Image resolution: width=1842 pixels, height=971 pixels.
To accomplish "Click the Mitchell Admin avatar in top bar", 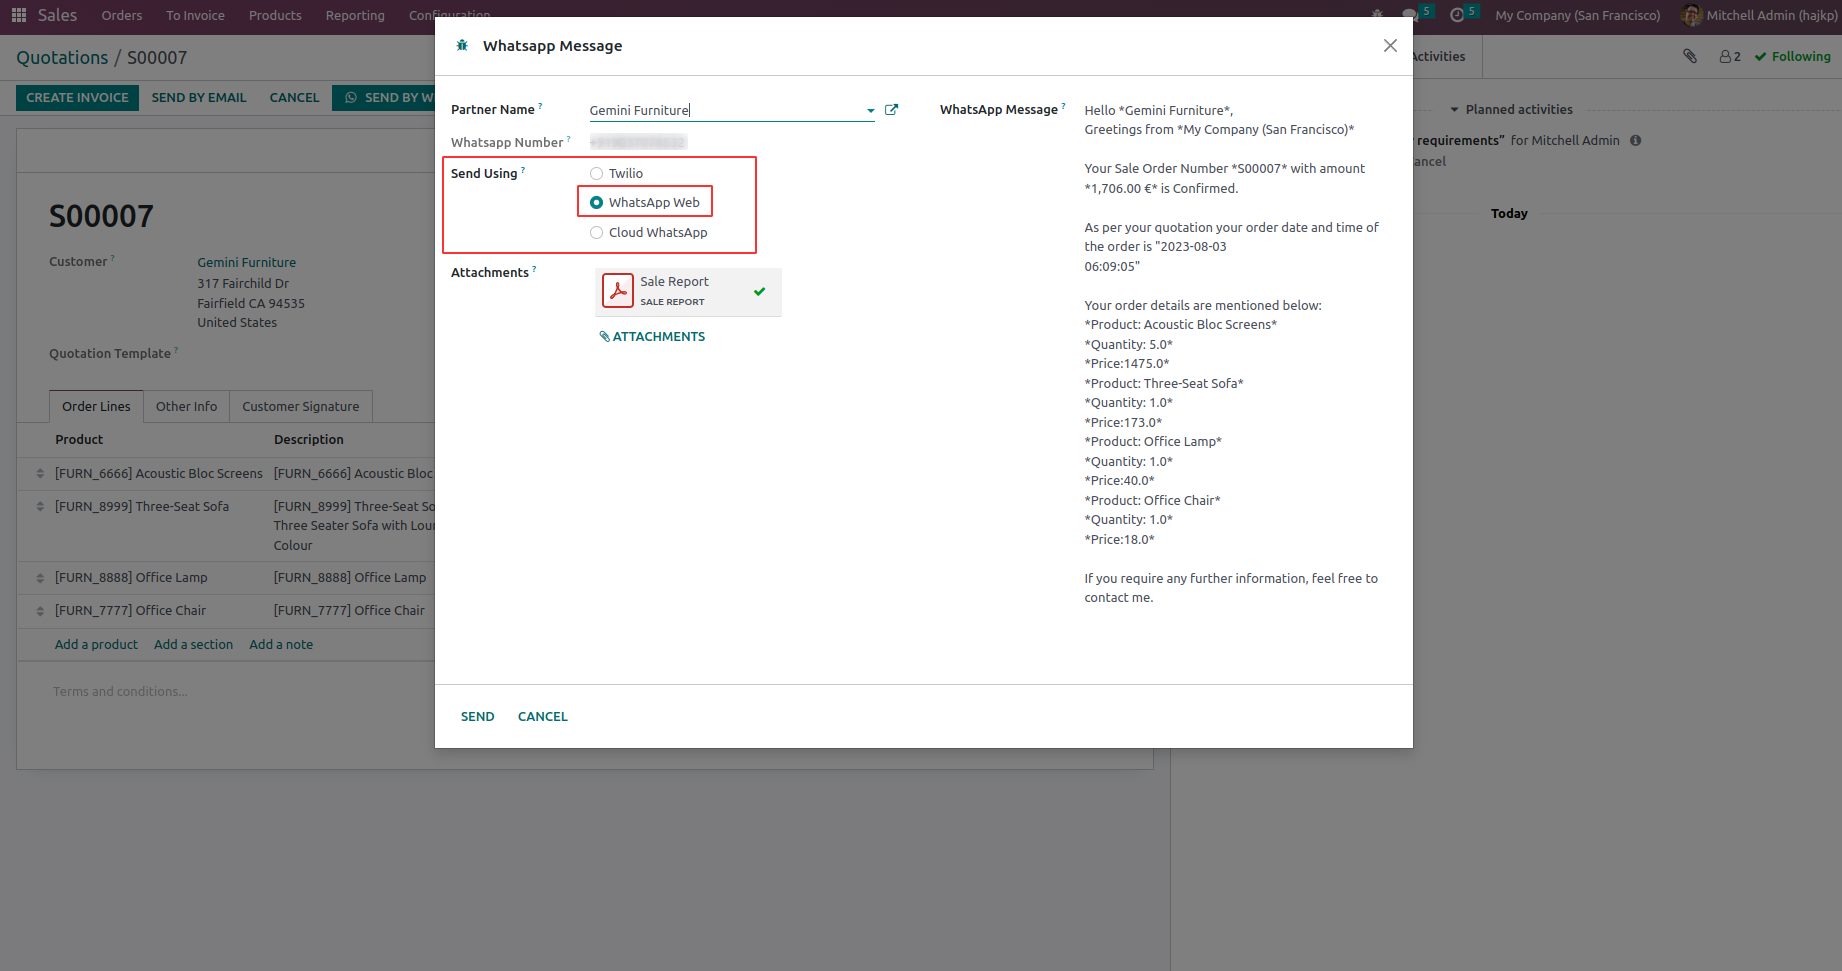I will 1691,15.
